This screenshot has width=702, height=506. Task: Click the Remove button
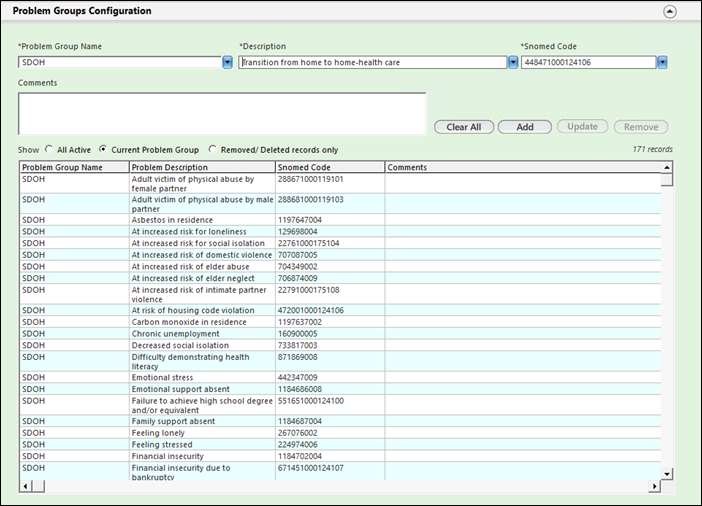point(641,127)
